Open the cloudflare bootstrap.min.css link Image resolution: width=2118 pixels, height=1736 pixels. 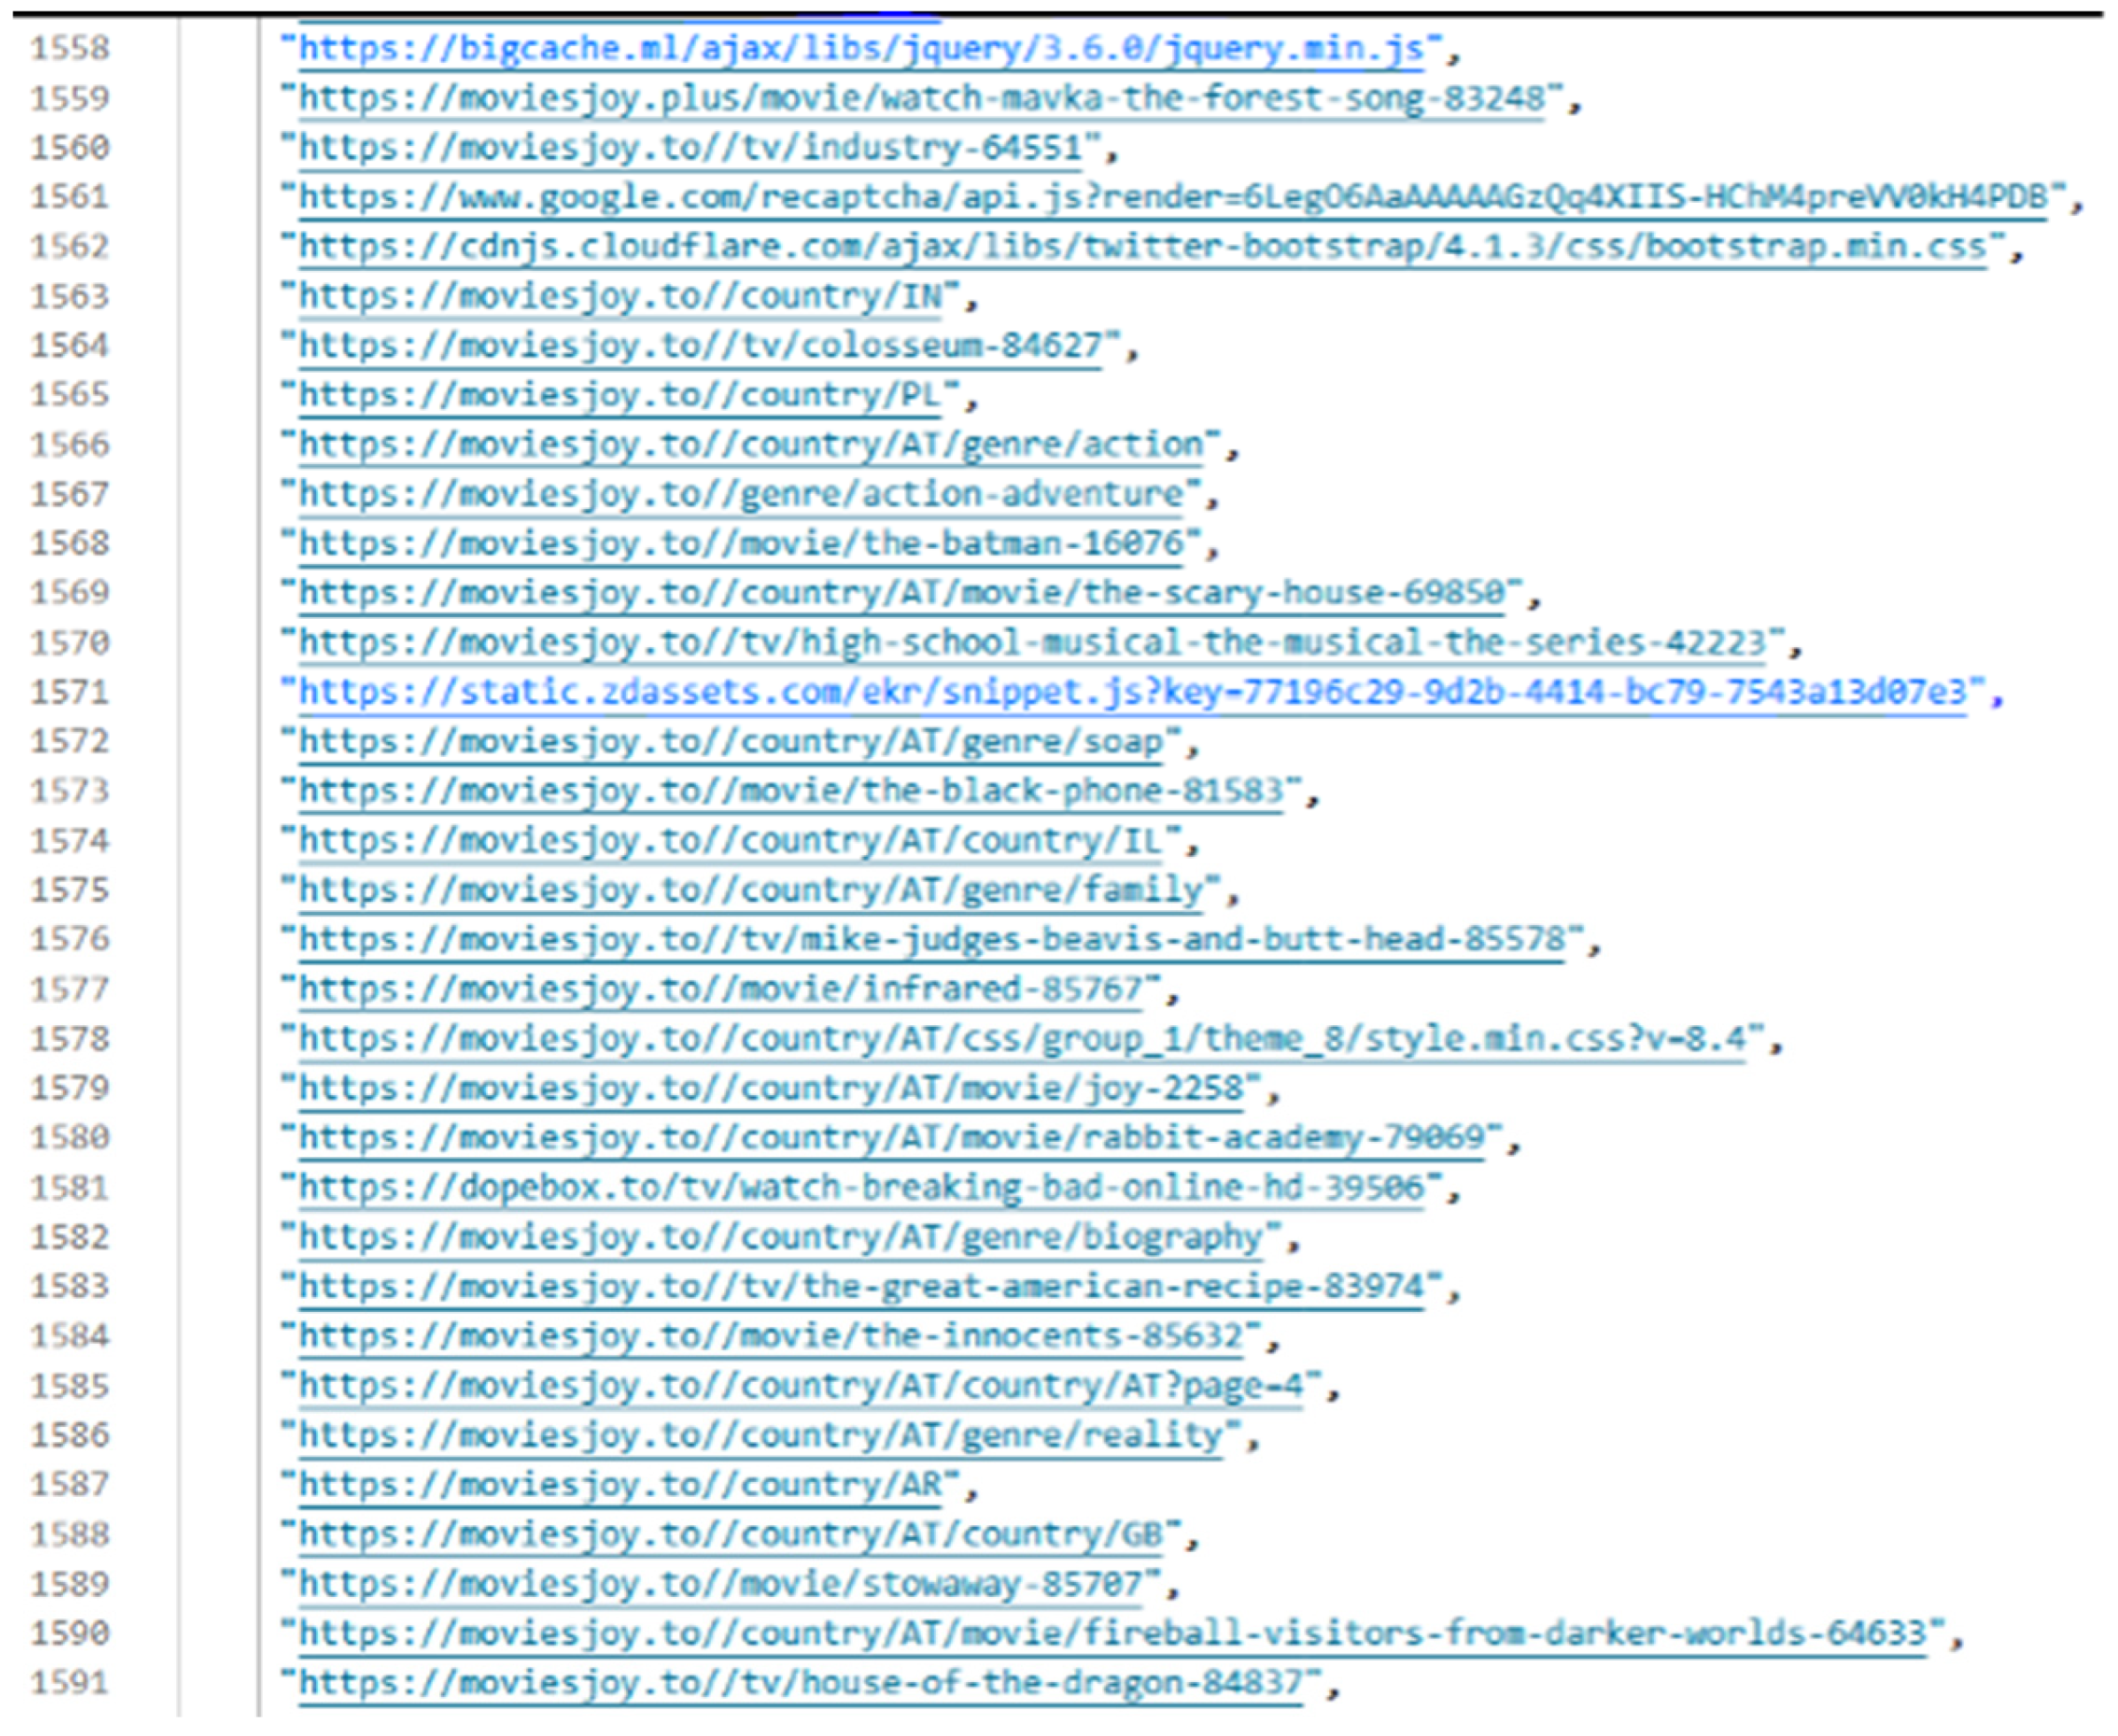pos(1142,246)
